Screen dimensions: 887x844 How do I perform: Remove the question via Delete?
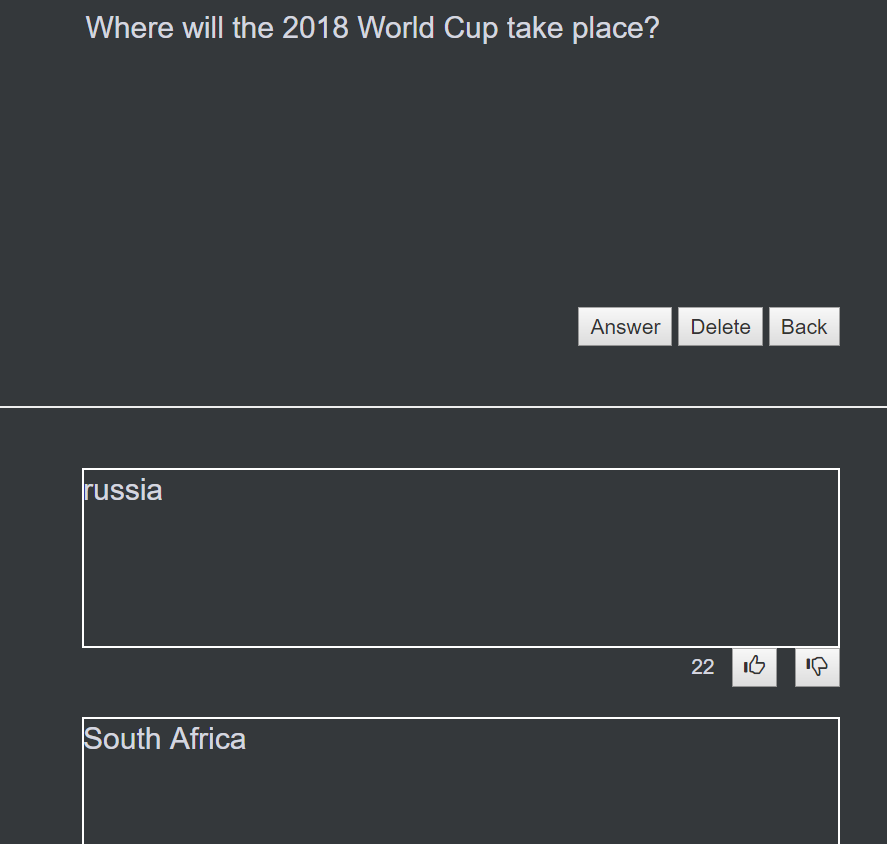click(720, 326)
